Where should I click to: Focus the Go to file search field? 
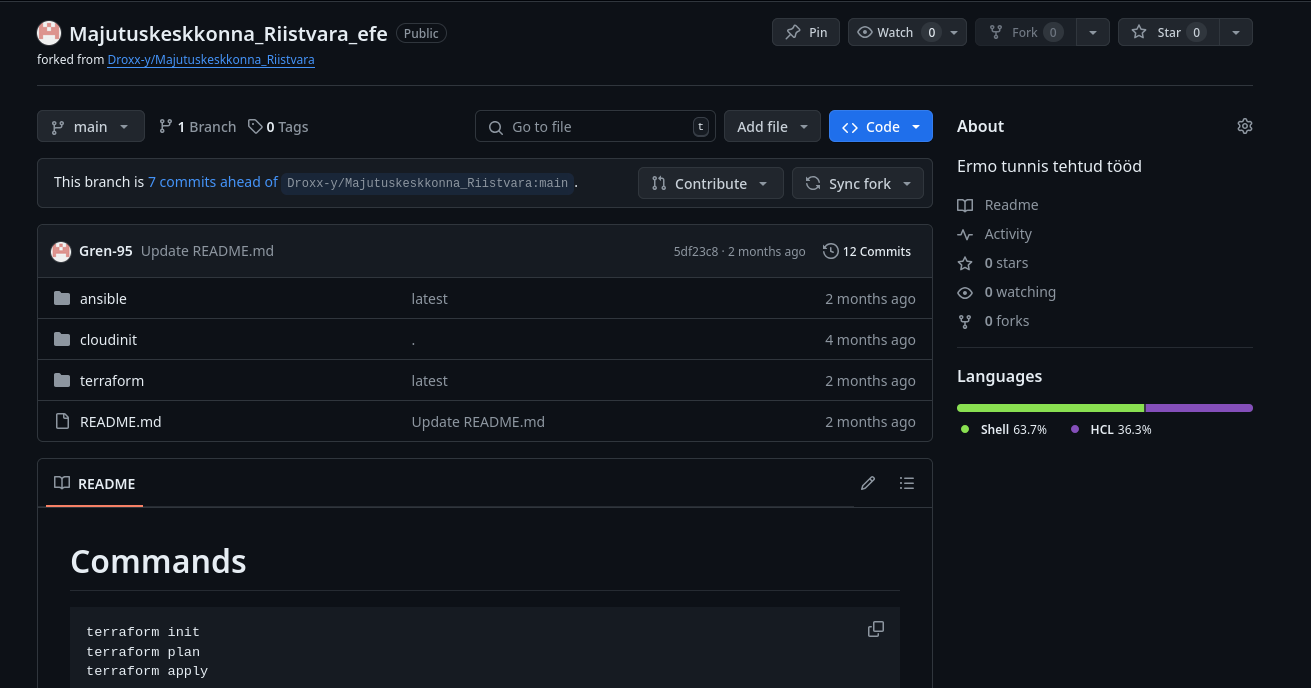[x=595, y=126]
